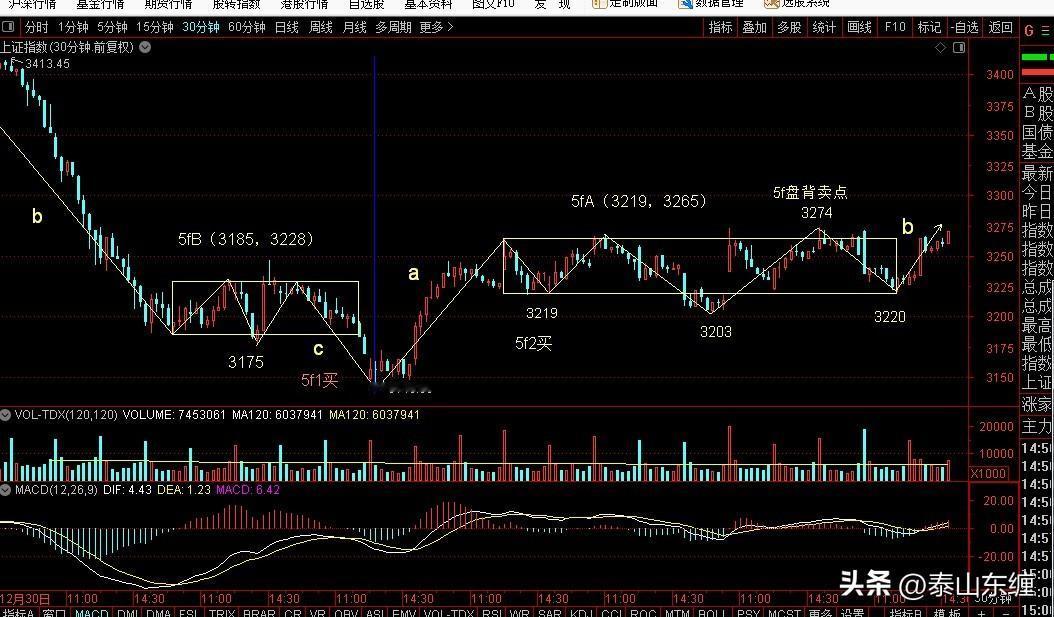Click the red G icon

[x=1028, y=30]
